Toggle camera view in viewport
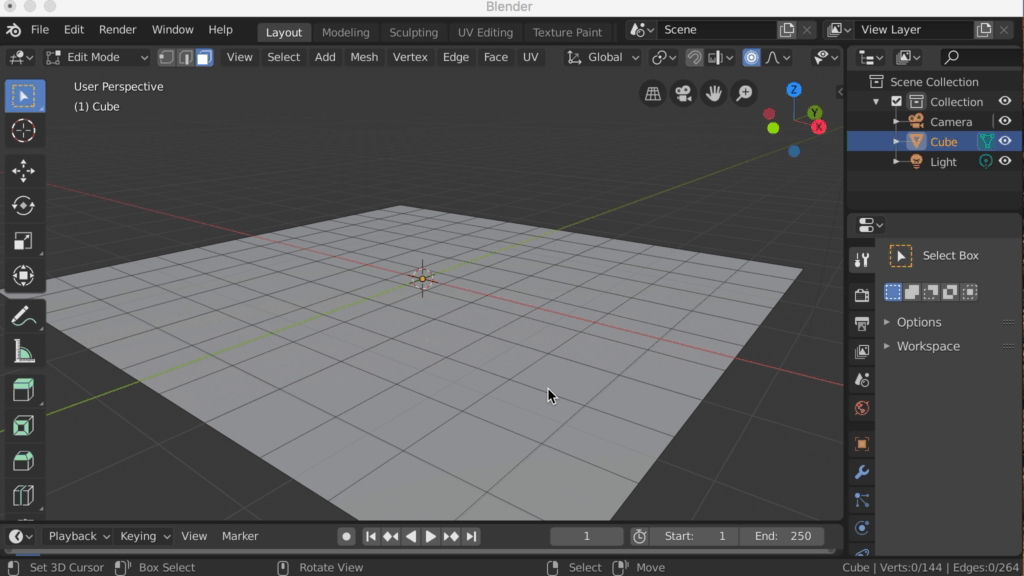The image size is (1024, 576). [683, 94]
